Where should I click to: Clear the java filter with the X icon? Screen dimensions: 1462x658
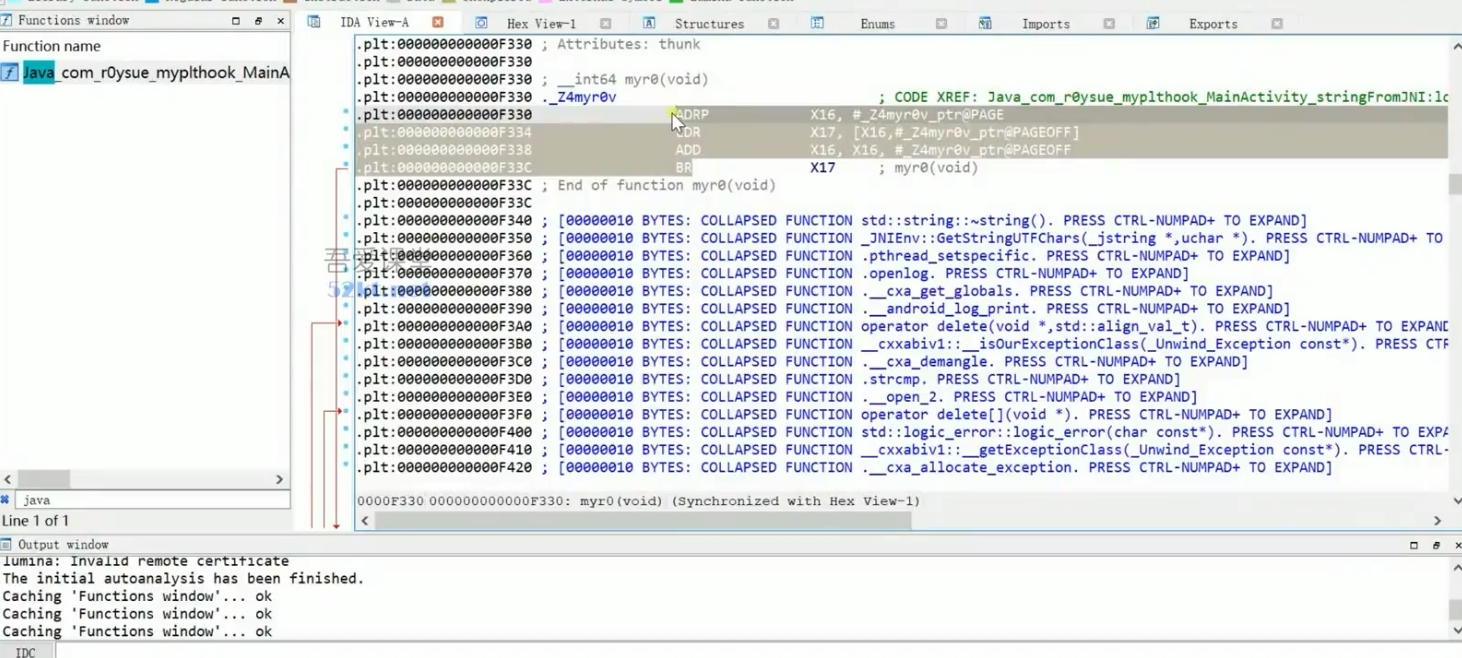click(x=6, y=500)
